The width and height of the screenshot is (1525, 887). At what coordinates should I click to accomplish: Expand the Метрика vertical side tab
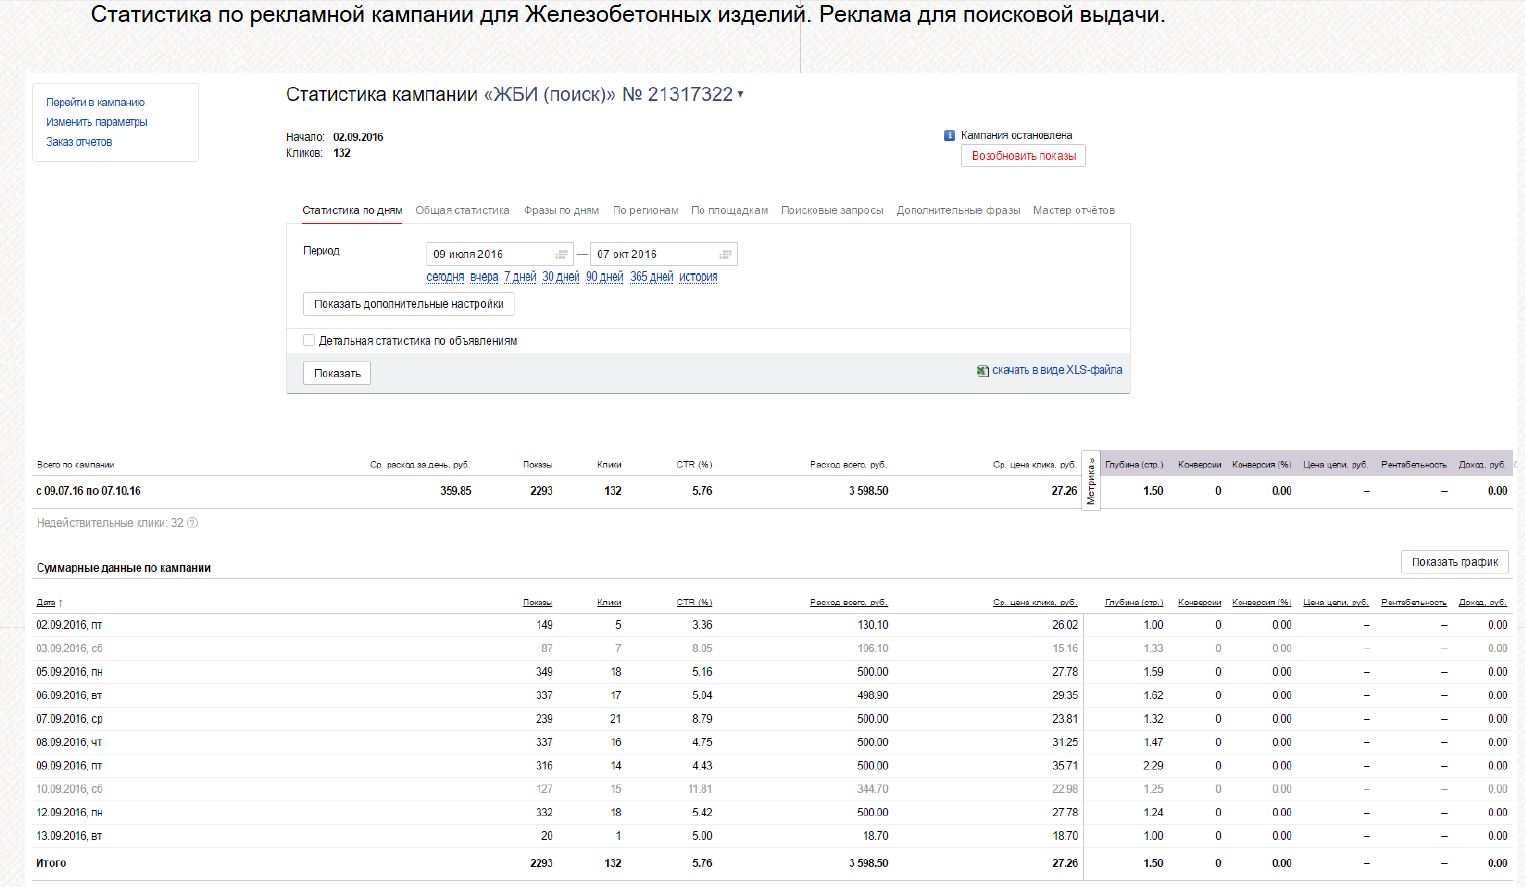(1091, 481)
